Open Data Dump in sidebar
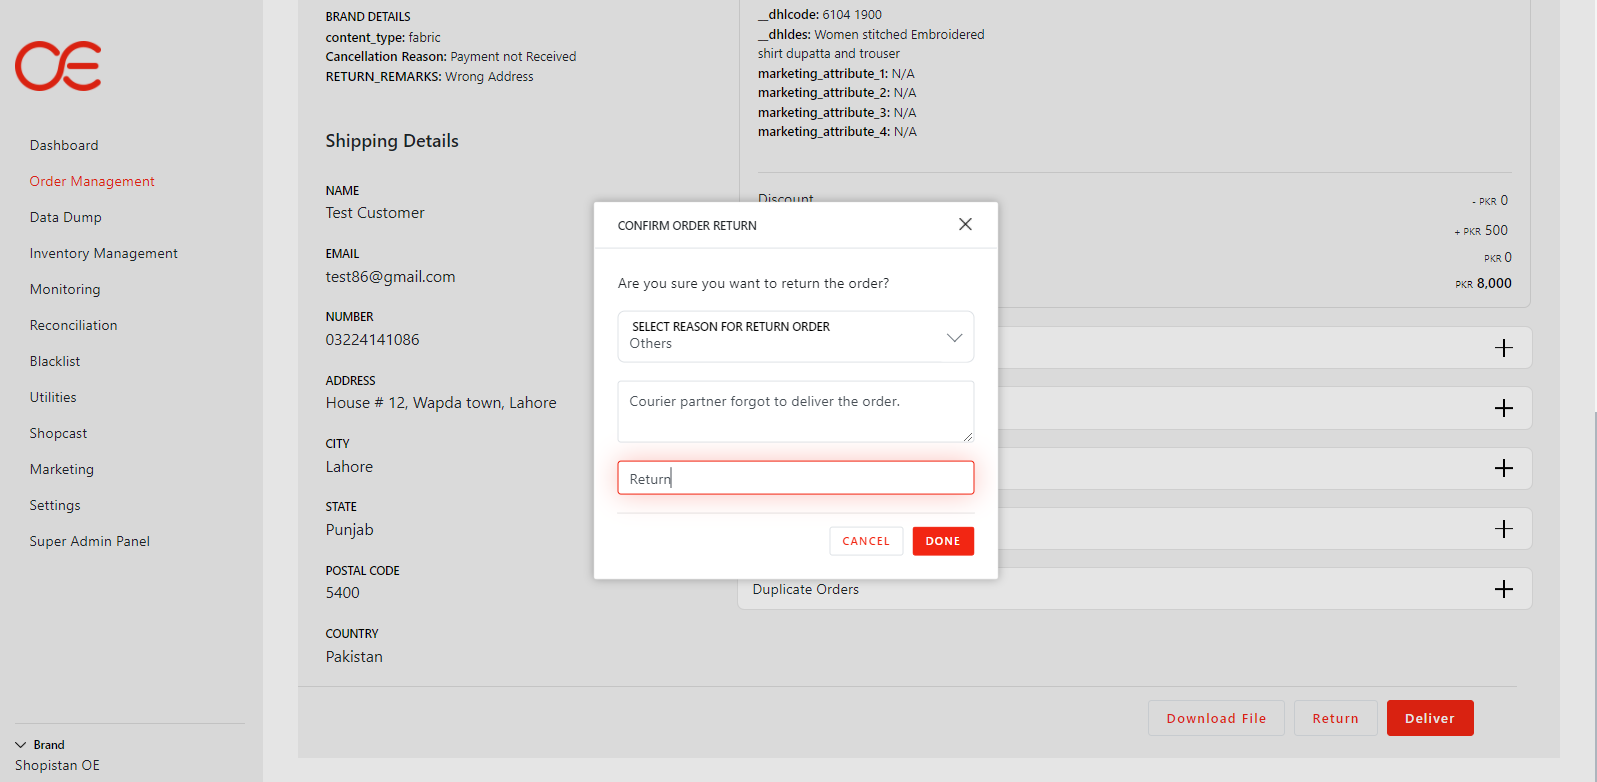Viewport: 1597px width, 782px height. [65, 217]
